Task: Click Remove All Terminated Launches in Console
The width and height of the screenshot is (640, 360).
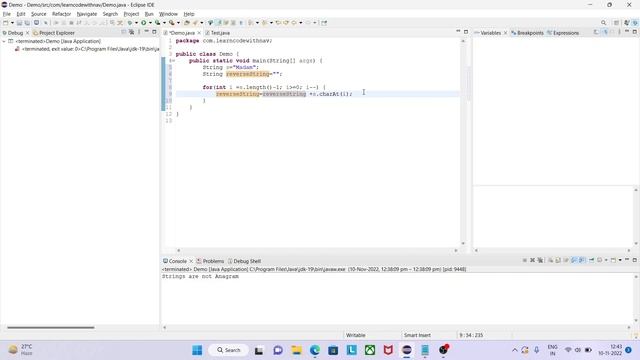Action: pos(540,260)
